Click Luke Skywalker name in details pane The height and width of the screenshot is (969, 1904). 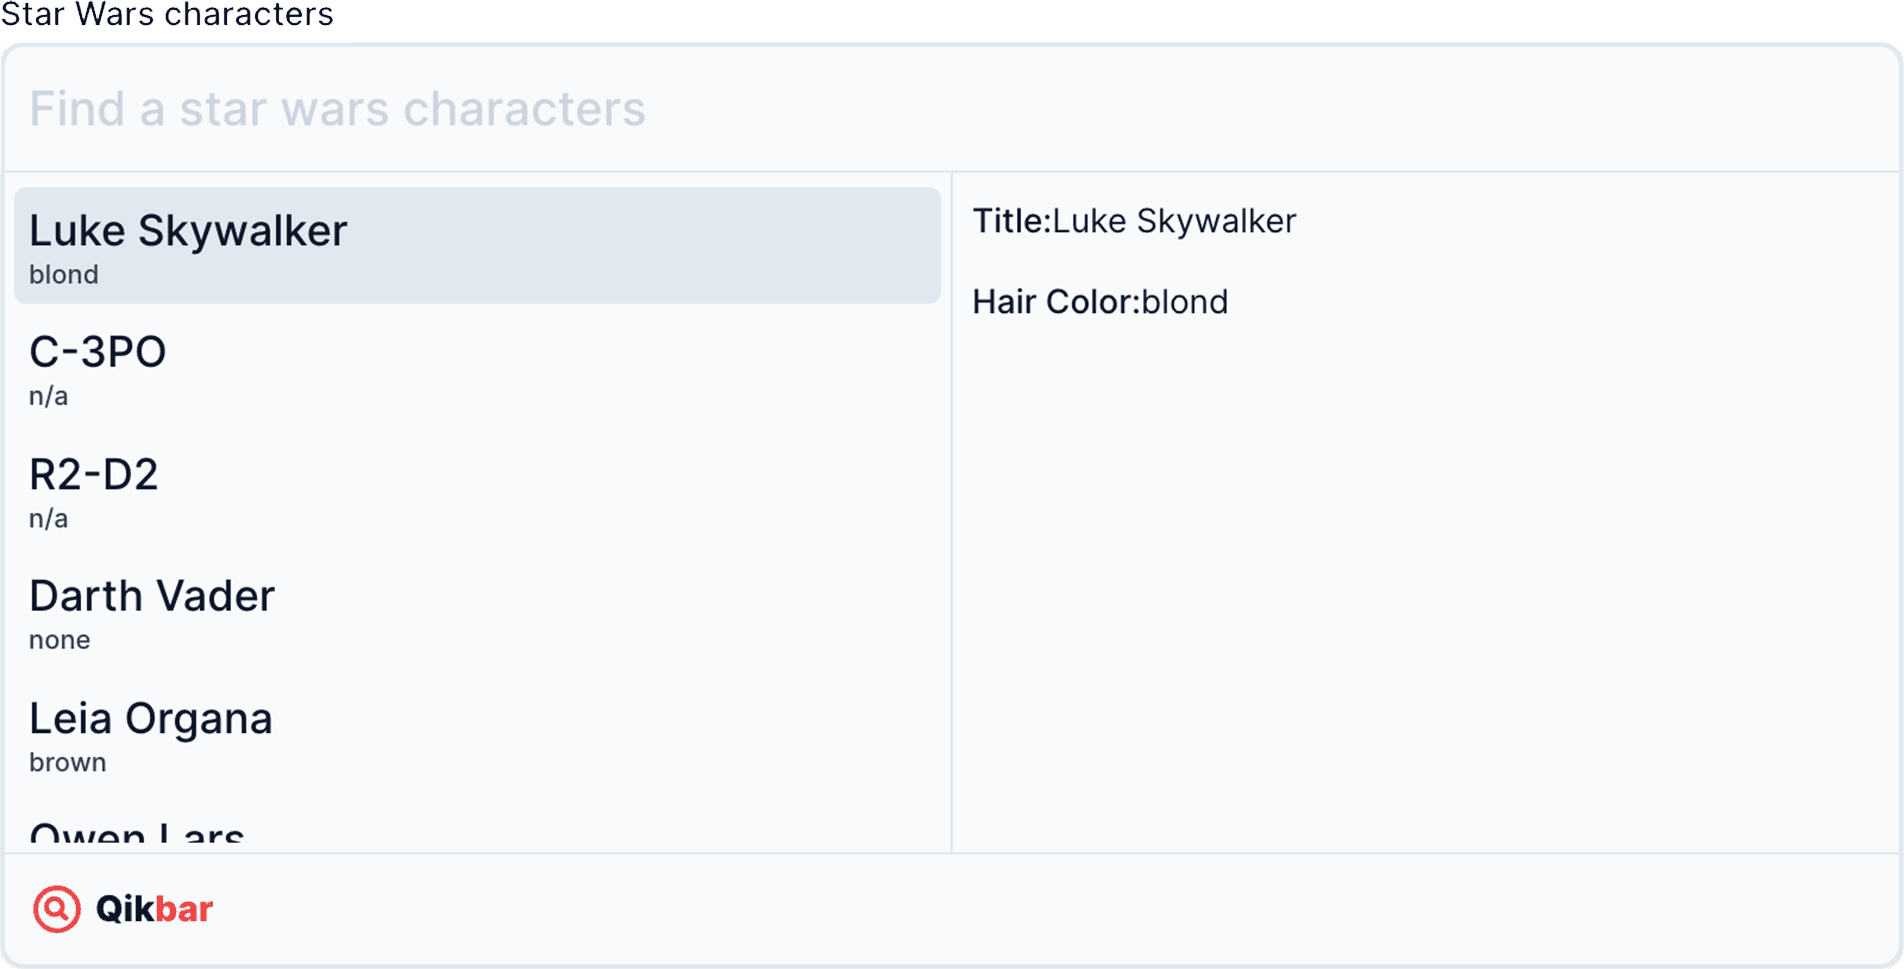click(1174, 221)
